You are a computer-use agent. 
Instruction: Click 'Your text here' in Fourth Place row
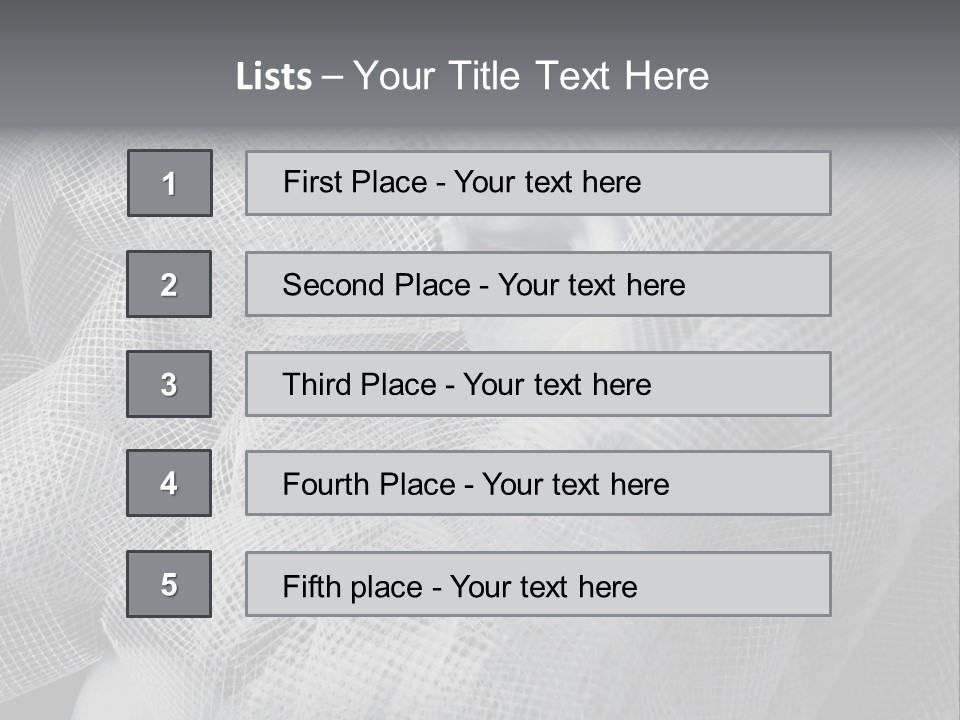click(575, 485)
